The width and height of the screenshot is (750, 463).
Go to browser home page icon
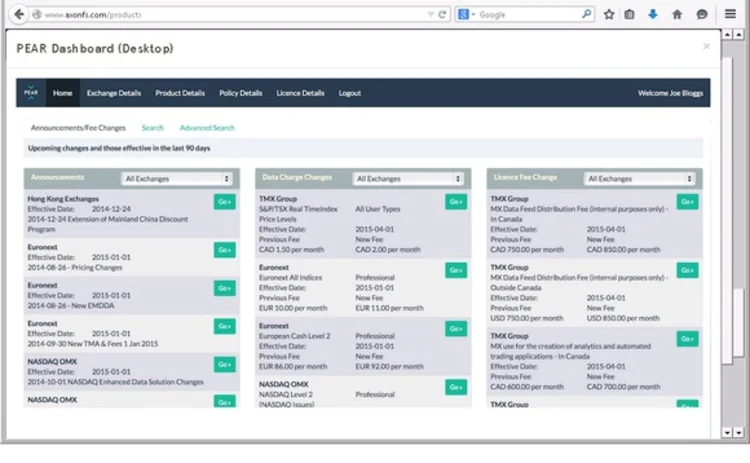coord(677,14)
